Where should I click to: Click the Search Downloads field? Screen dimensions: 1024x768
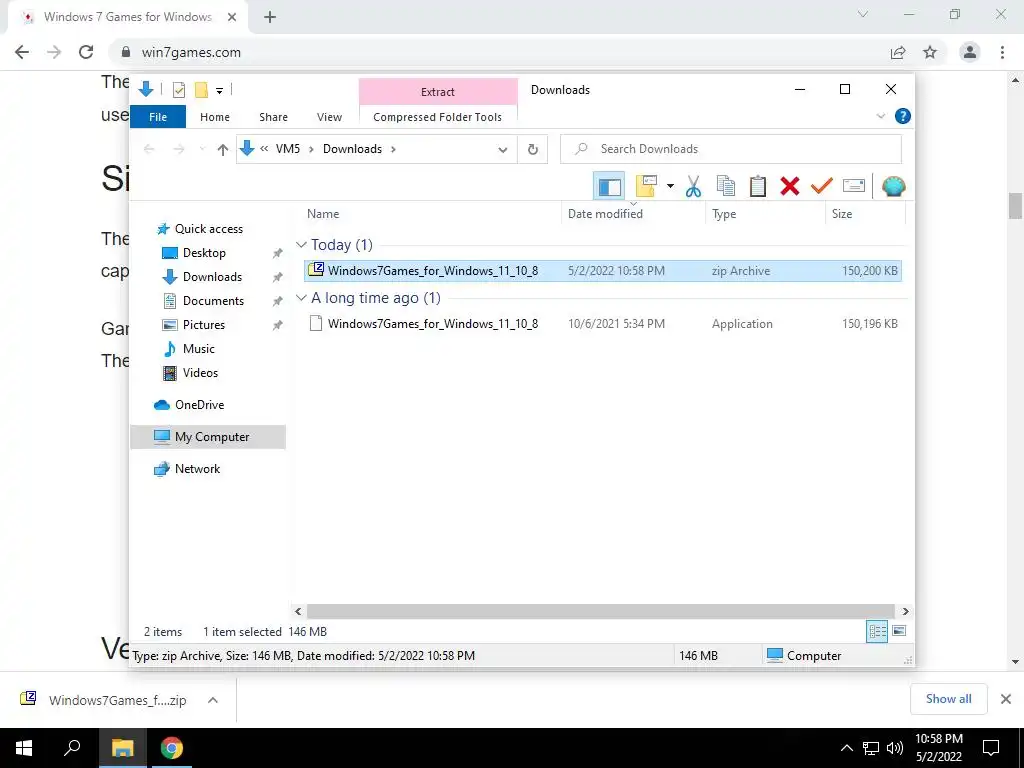[731, 149]
